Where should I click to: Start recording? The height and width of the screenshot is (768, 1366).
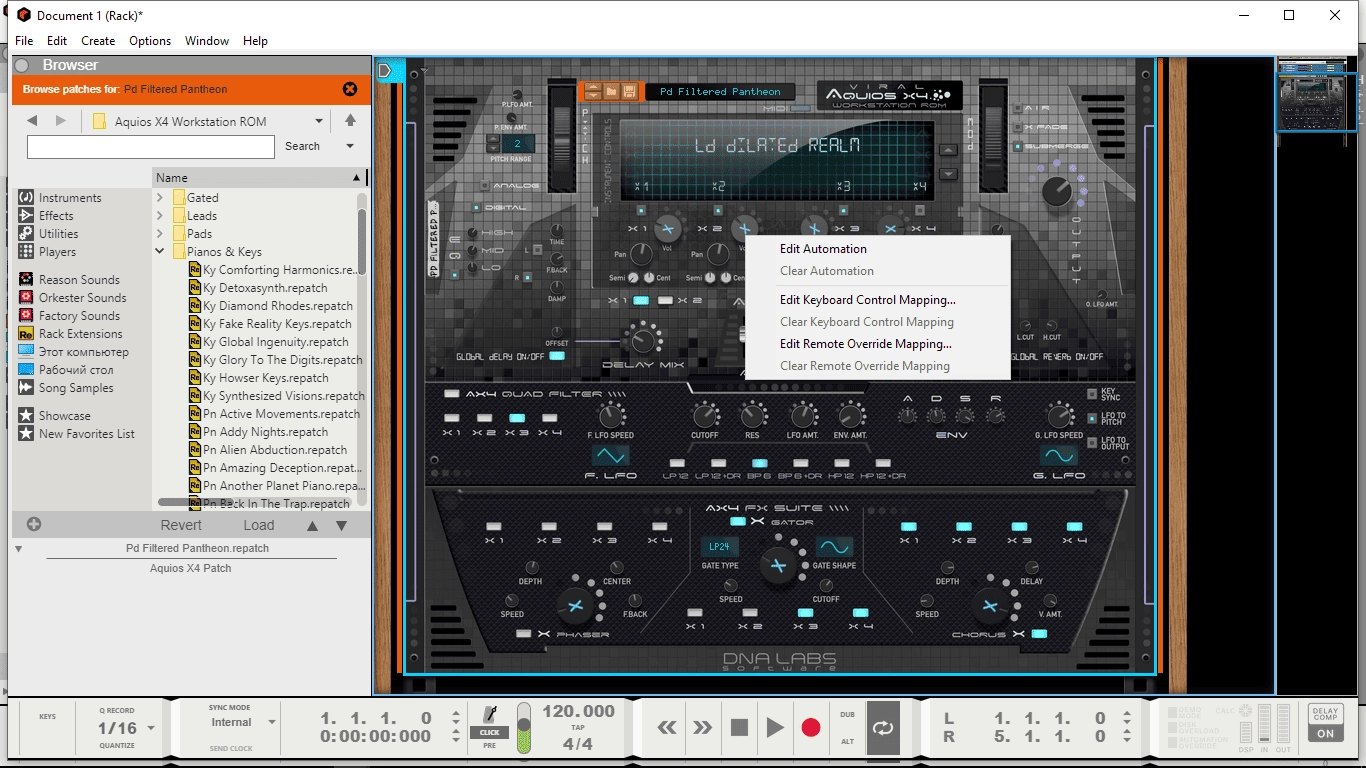[811, 727]
